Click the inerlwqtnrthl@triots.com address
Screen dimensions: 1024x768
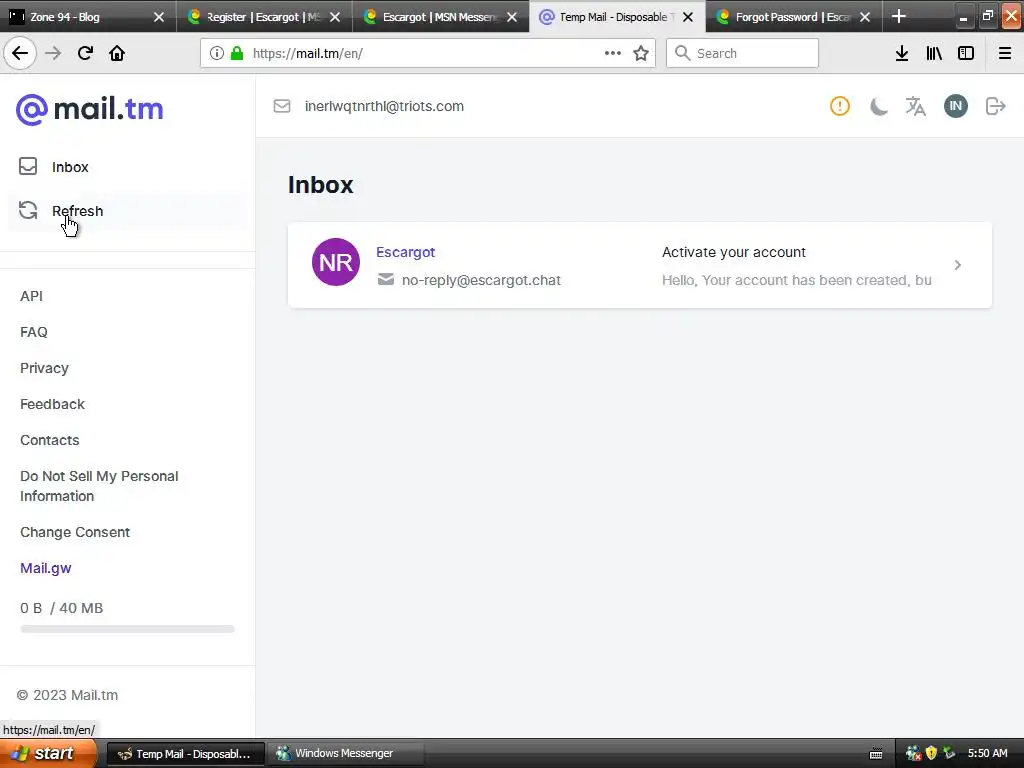384,106
